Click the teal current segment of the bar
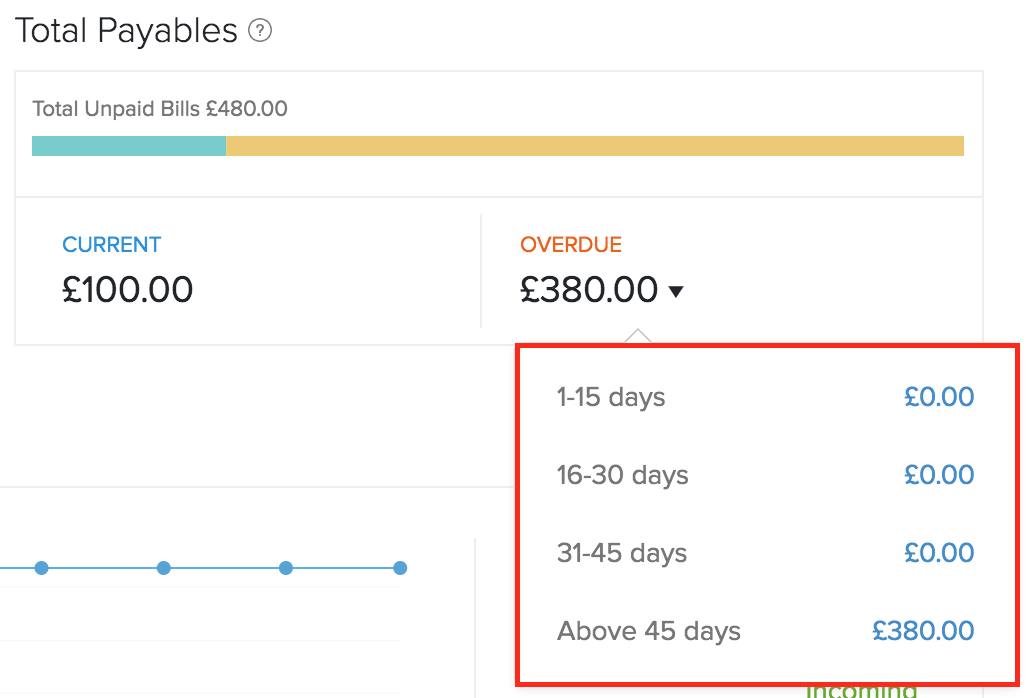Viewport: 1034px width, 698px height. click(129, 146)
